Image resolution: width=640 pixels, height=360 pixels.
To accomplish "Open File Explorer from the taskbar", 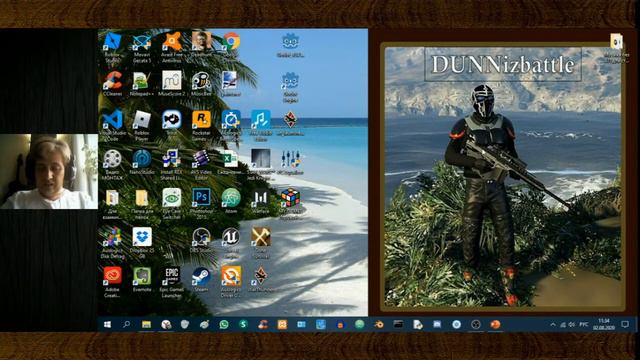I will (146, 324).
